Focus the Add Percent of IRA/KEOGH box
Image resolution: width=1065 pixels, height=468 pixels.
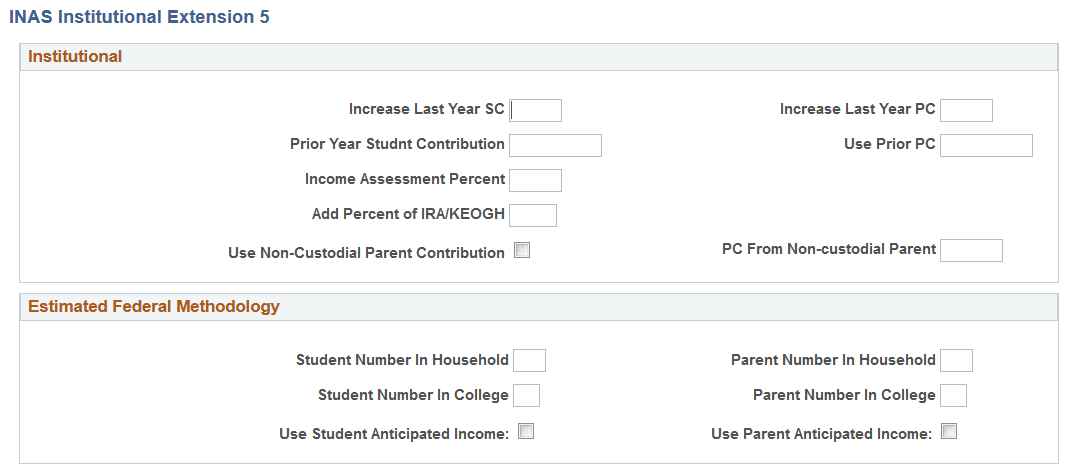(x=533, y=215)
